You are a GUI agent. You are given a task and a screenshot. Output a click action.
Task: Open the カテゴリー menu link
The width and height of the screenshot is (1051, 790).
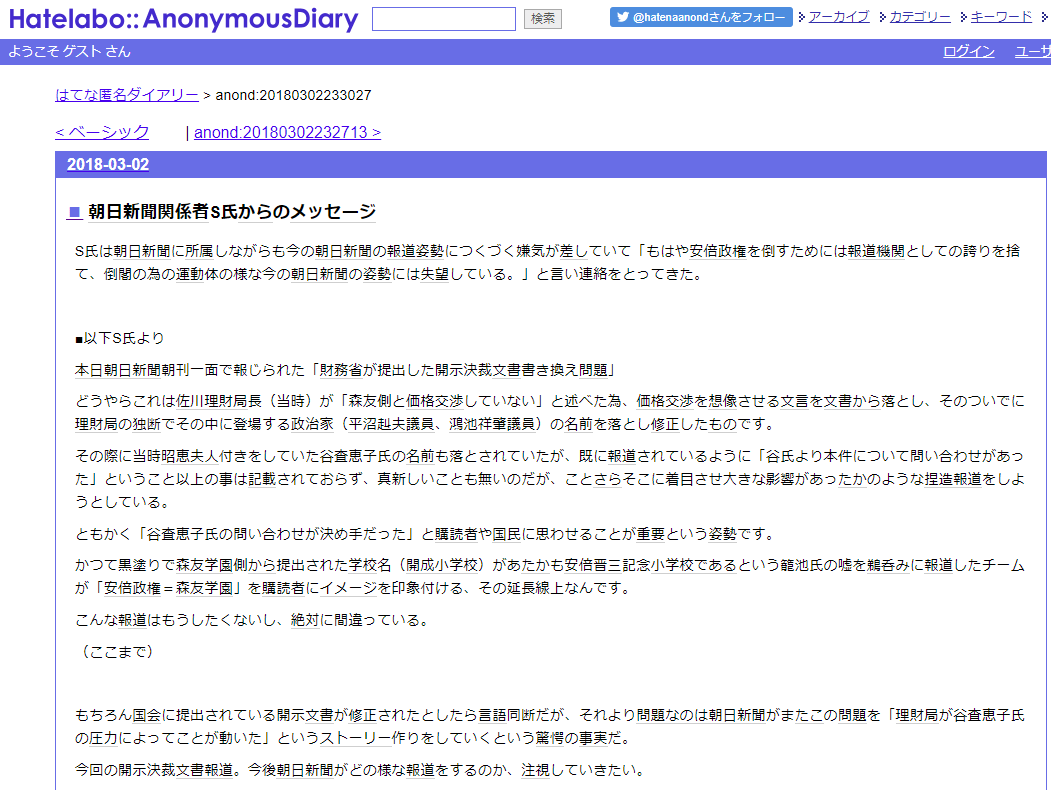(x=920, y=17)
